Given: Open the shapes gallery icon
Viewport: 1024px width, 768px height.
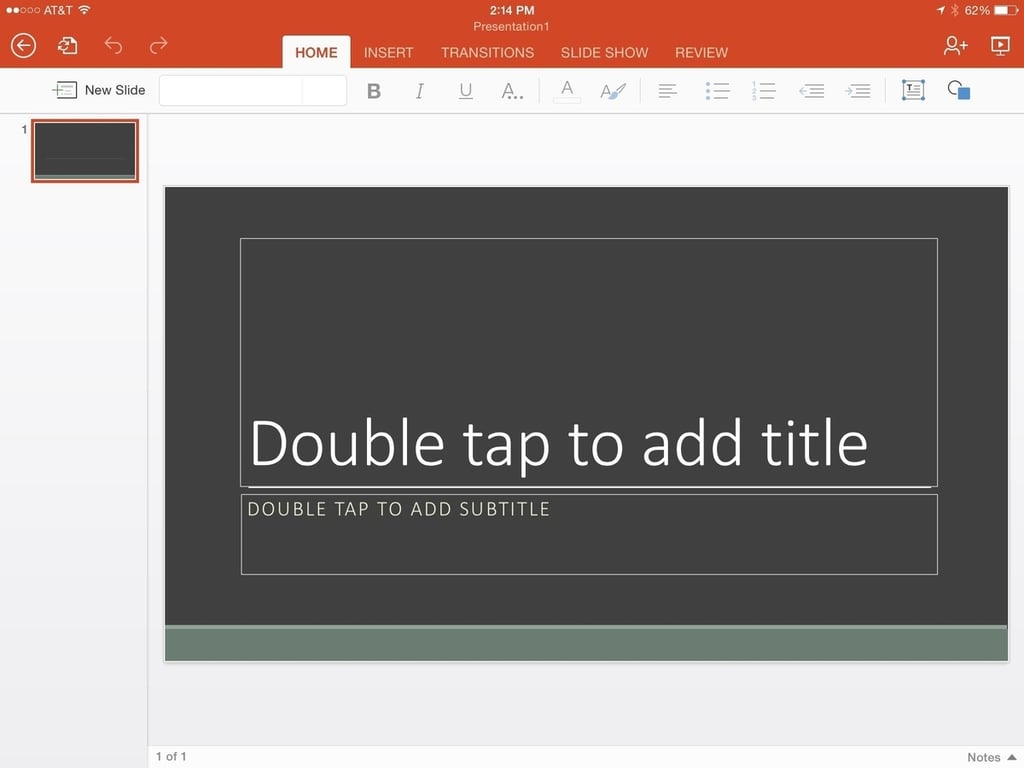Looking at the screenshot, I should coord(959,90).
